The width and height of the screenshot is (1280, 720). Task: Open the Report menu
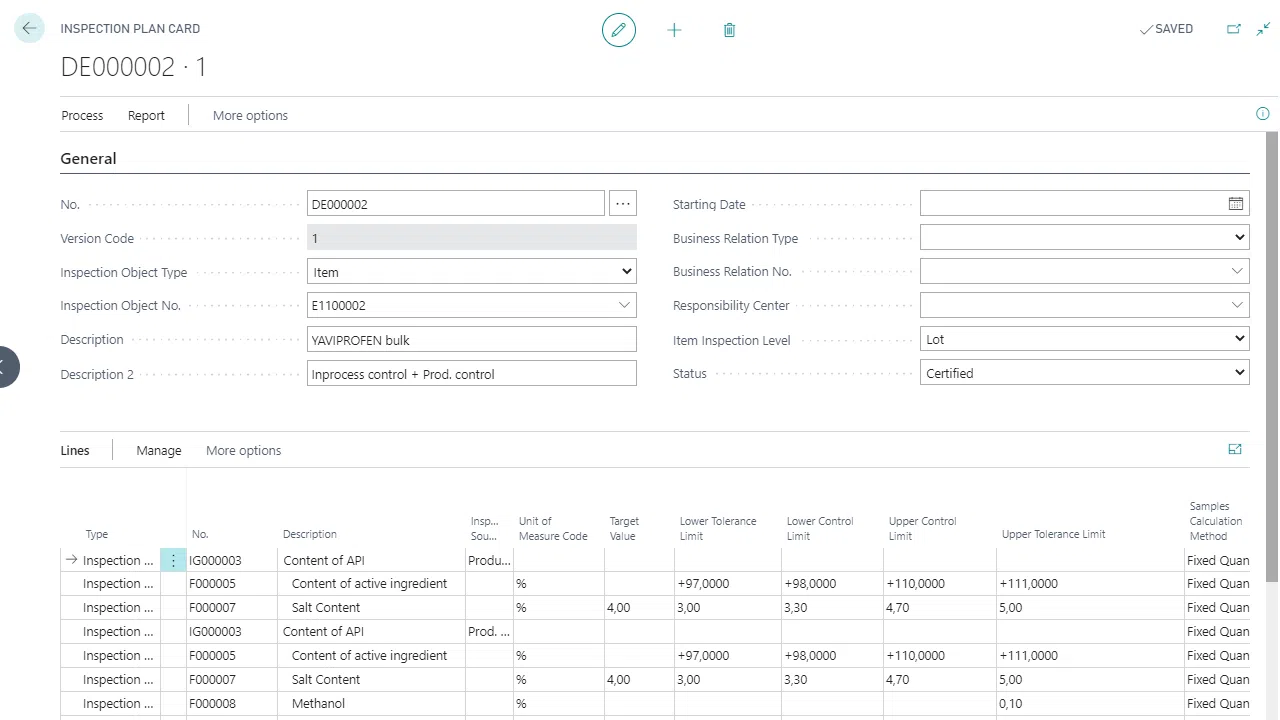[x=146, y=115]
